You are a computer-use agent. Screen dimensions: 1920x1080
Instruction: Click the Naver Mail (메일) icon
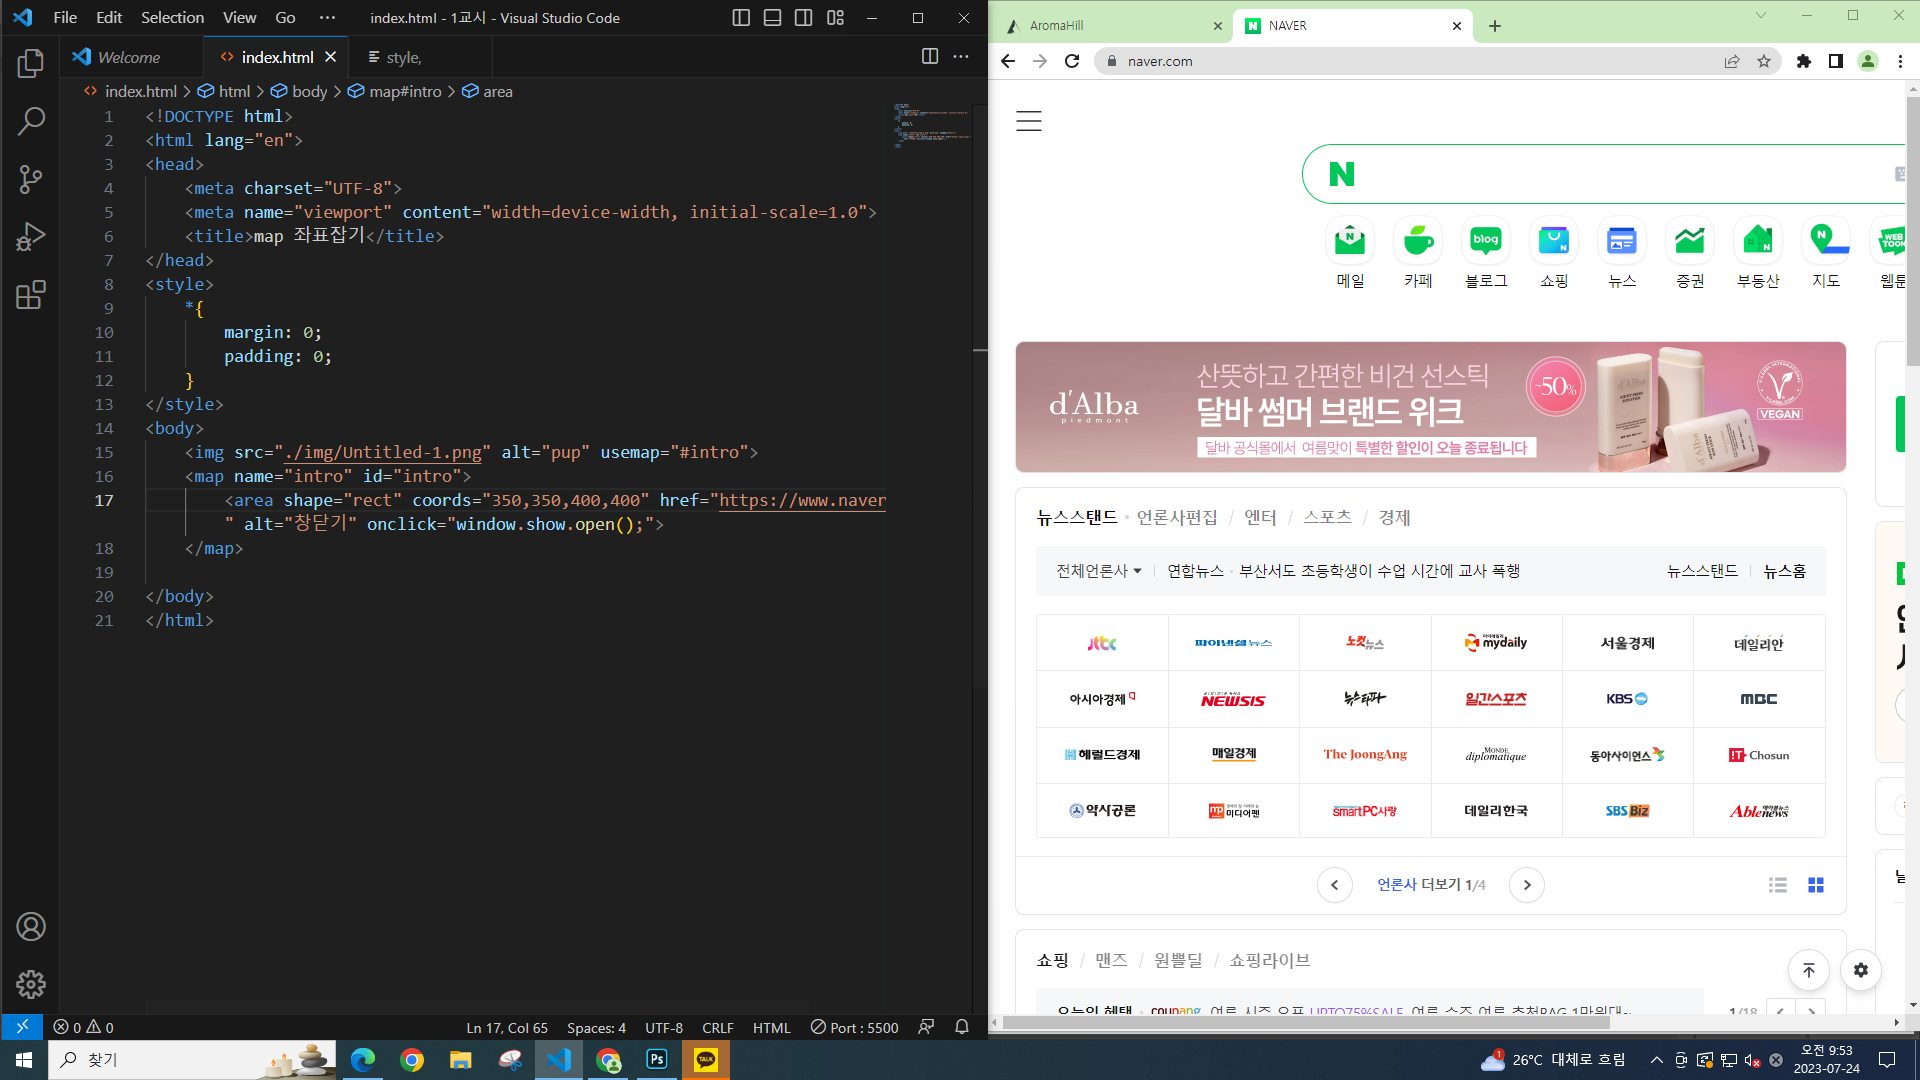pos(1350,241)
